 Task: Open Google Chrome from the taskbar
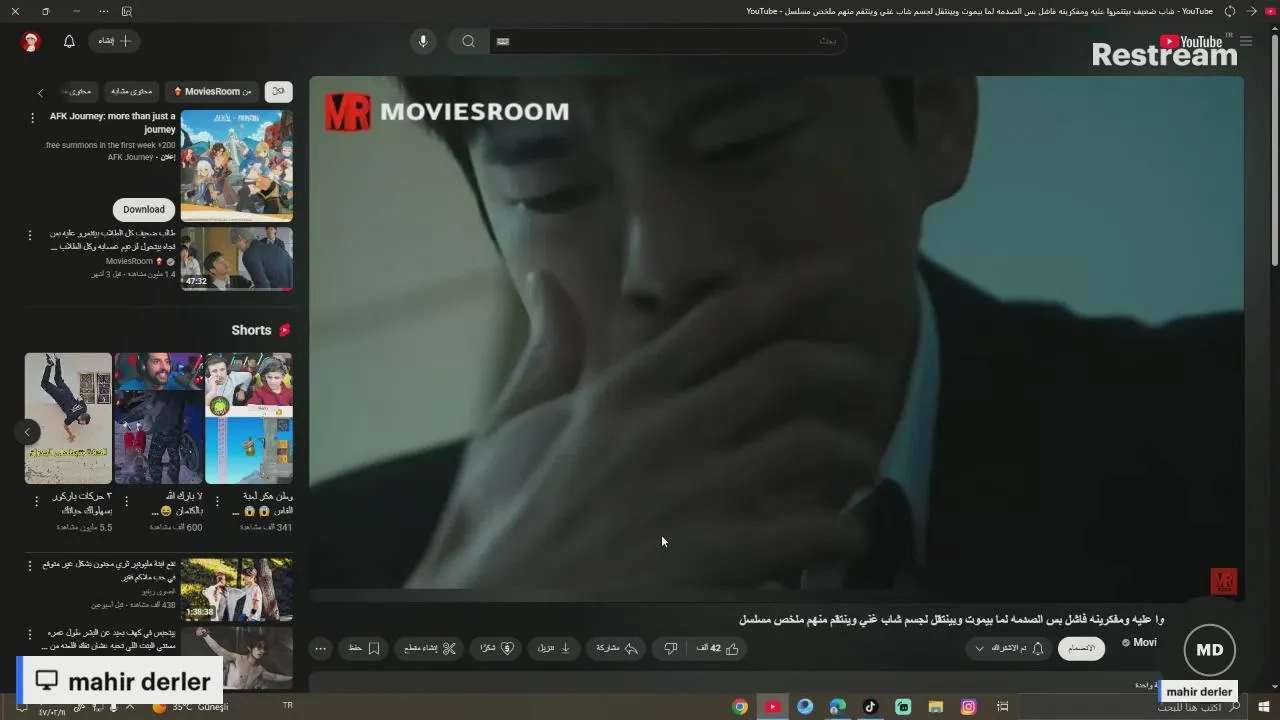[740, 707]
